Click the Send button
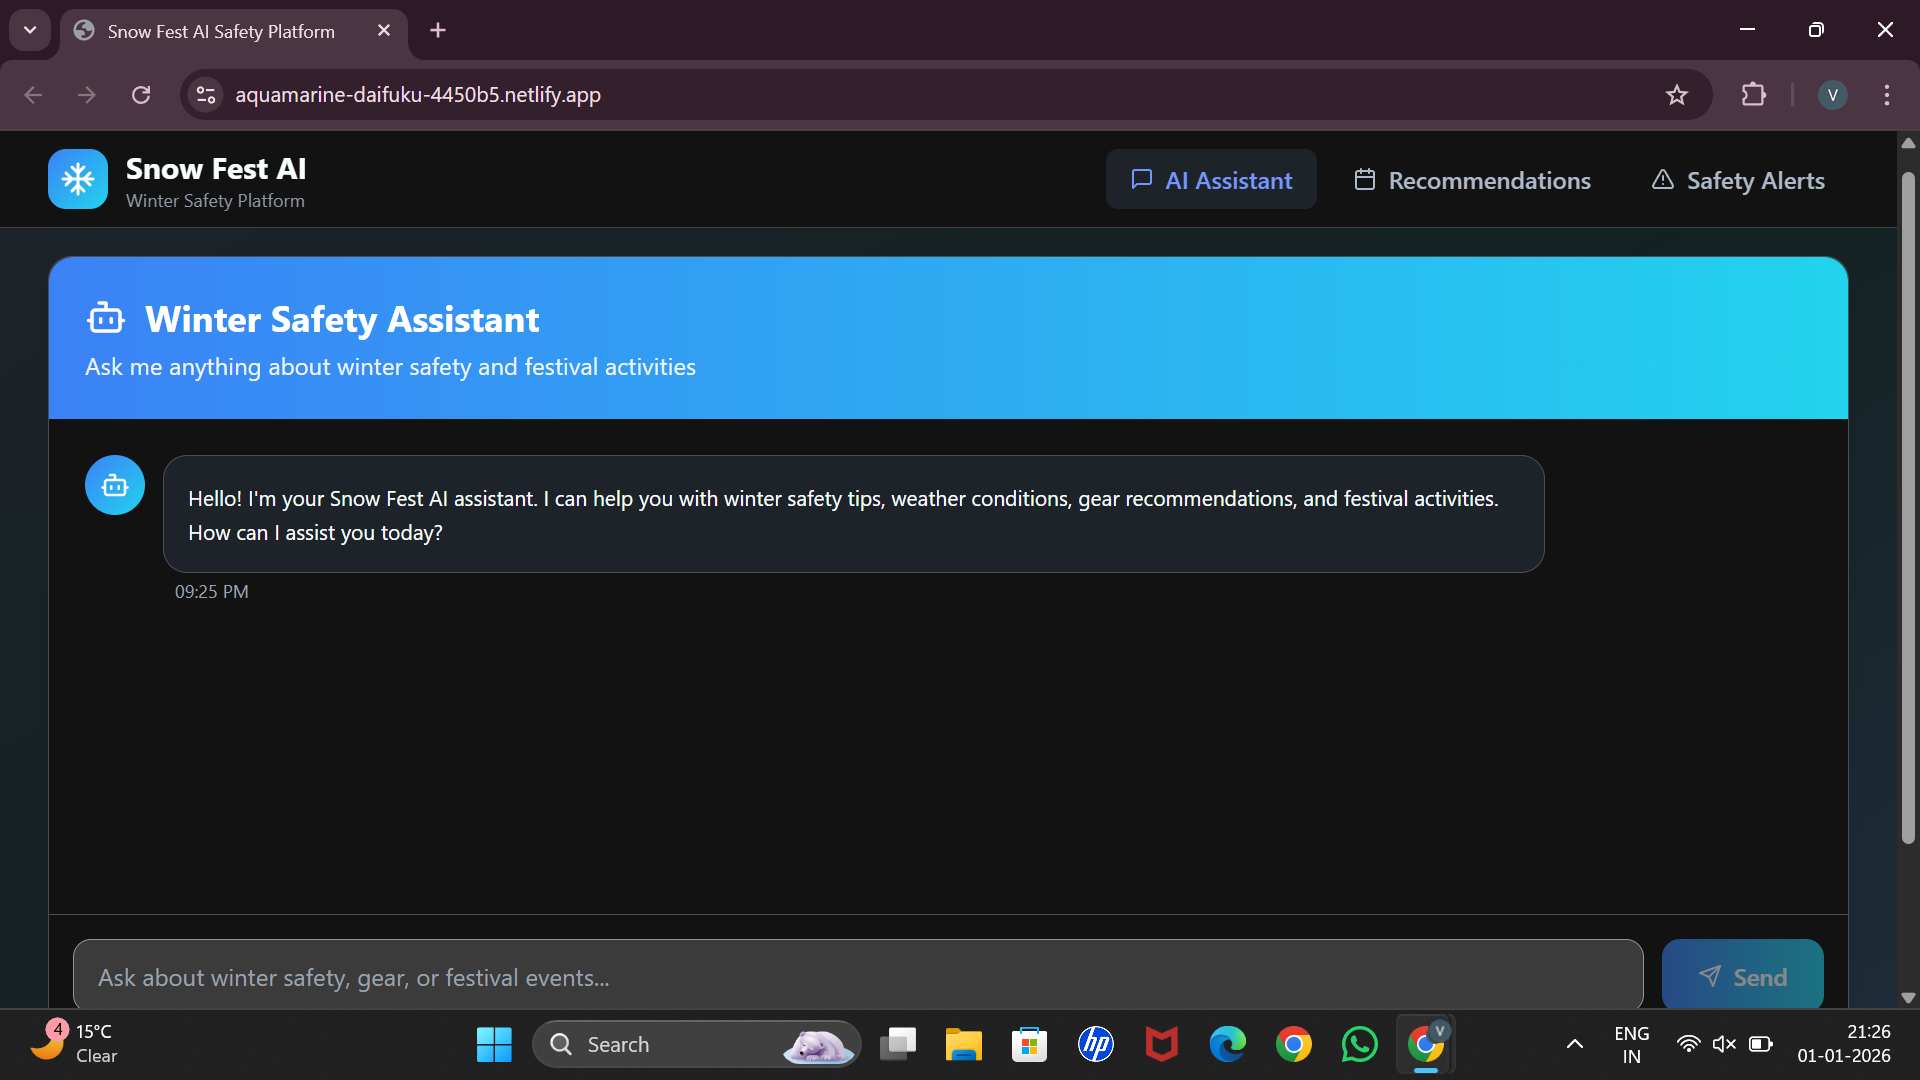Viewport: 1920px width, 1080px height. pos(1742,976)
